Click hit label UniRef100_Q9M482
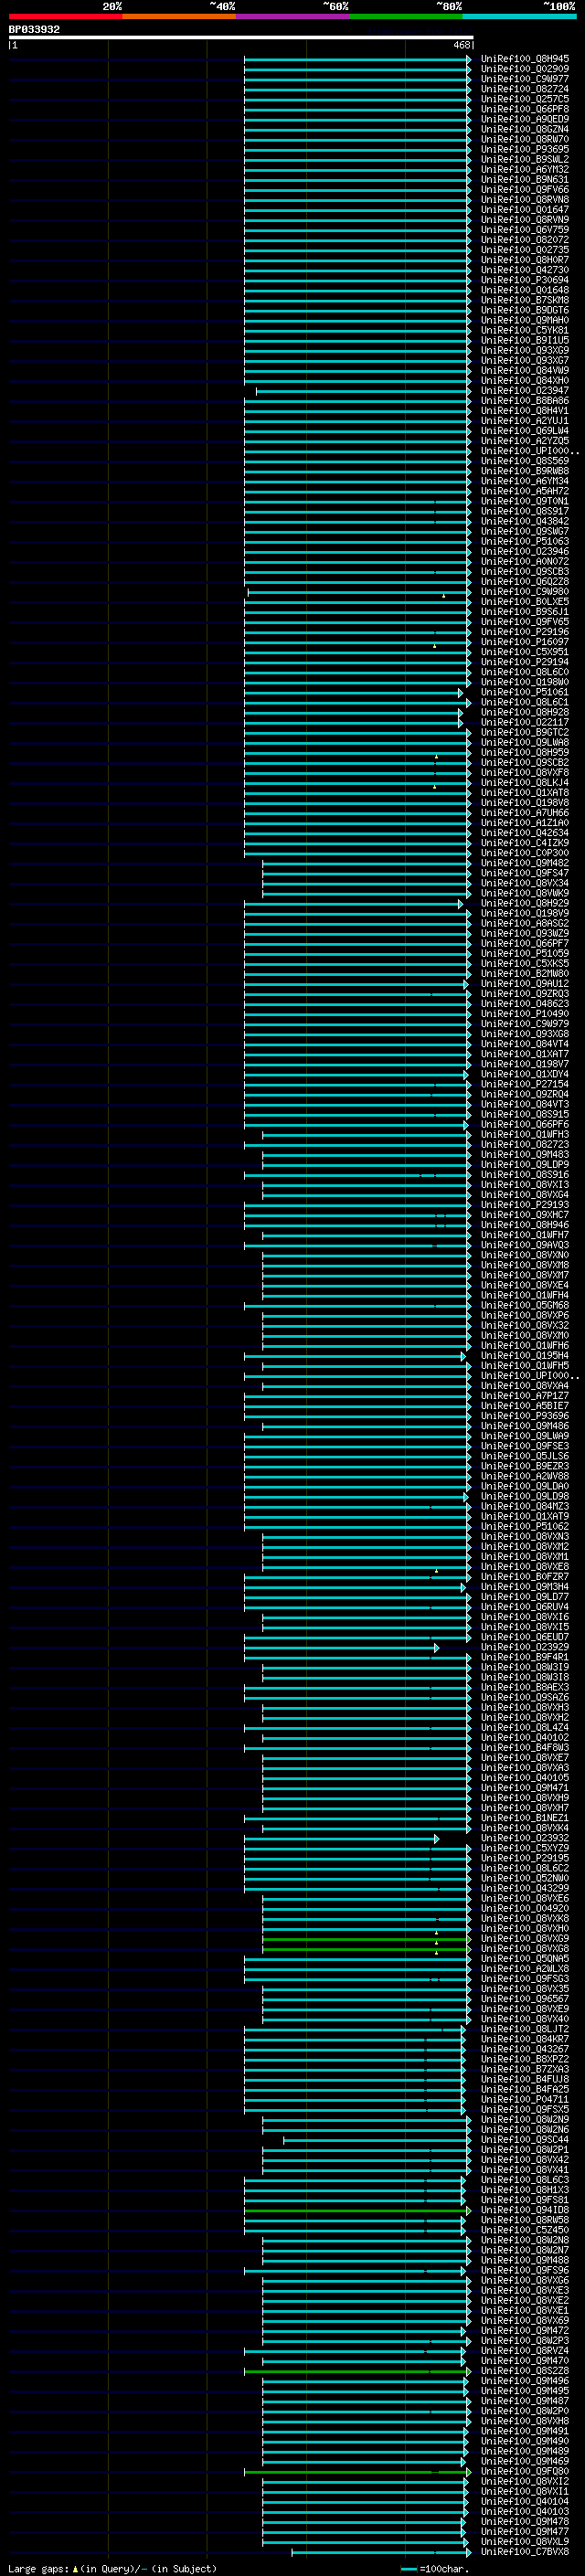This screenshot has width=585, height=2576. 525,863
